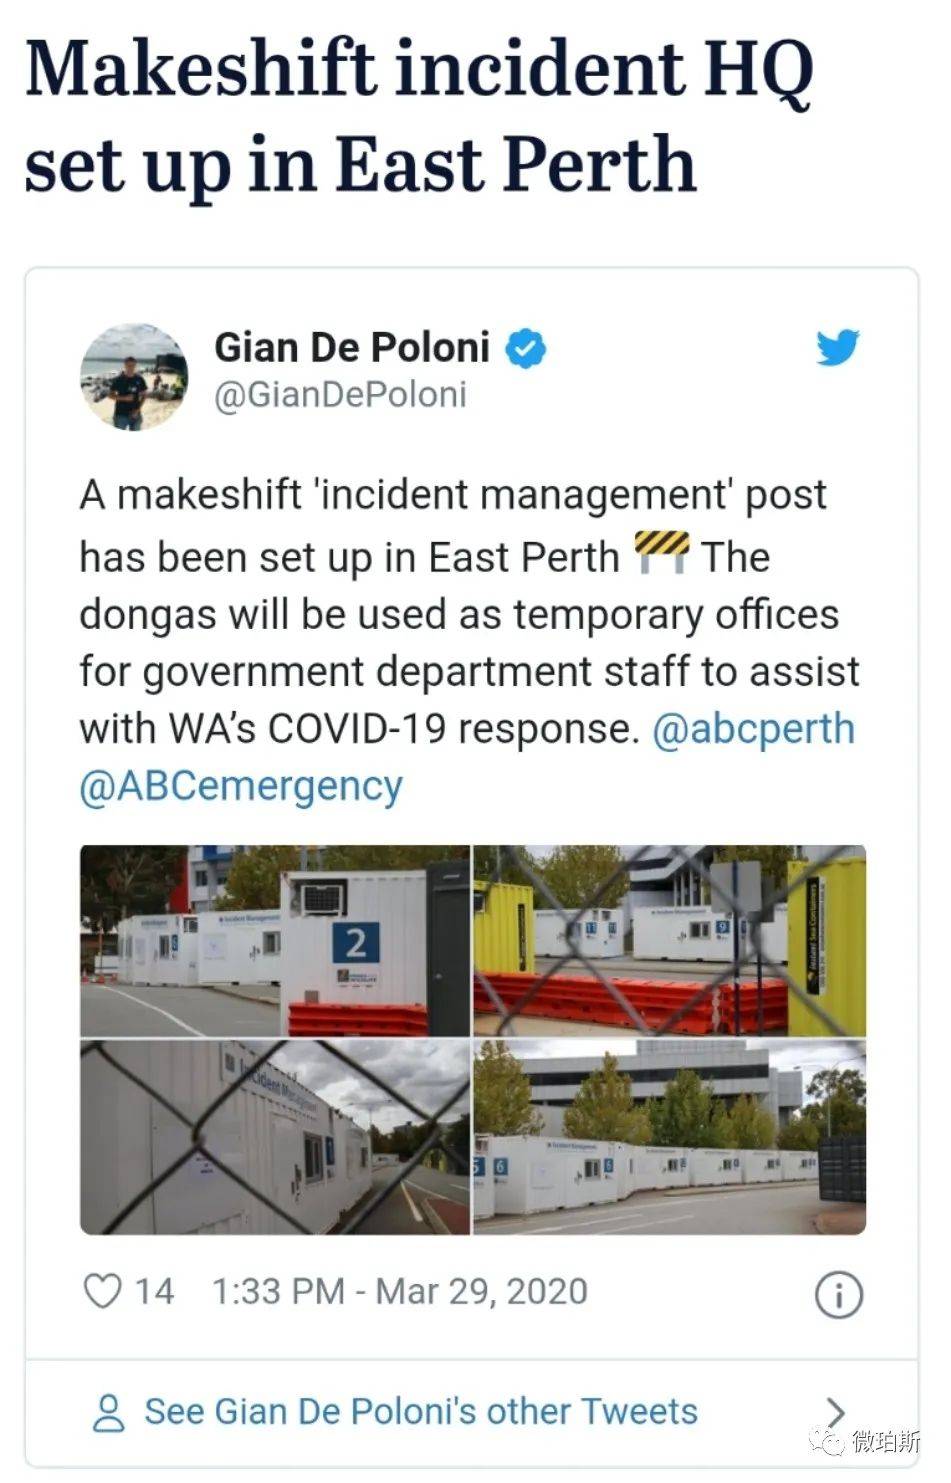
Task: Like the tweet with heart icon
Action: (101, 1291)
